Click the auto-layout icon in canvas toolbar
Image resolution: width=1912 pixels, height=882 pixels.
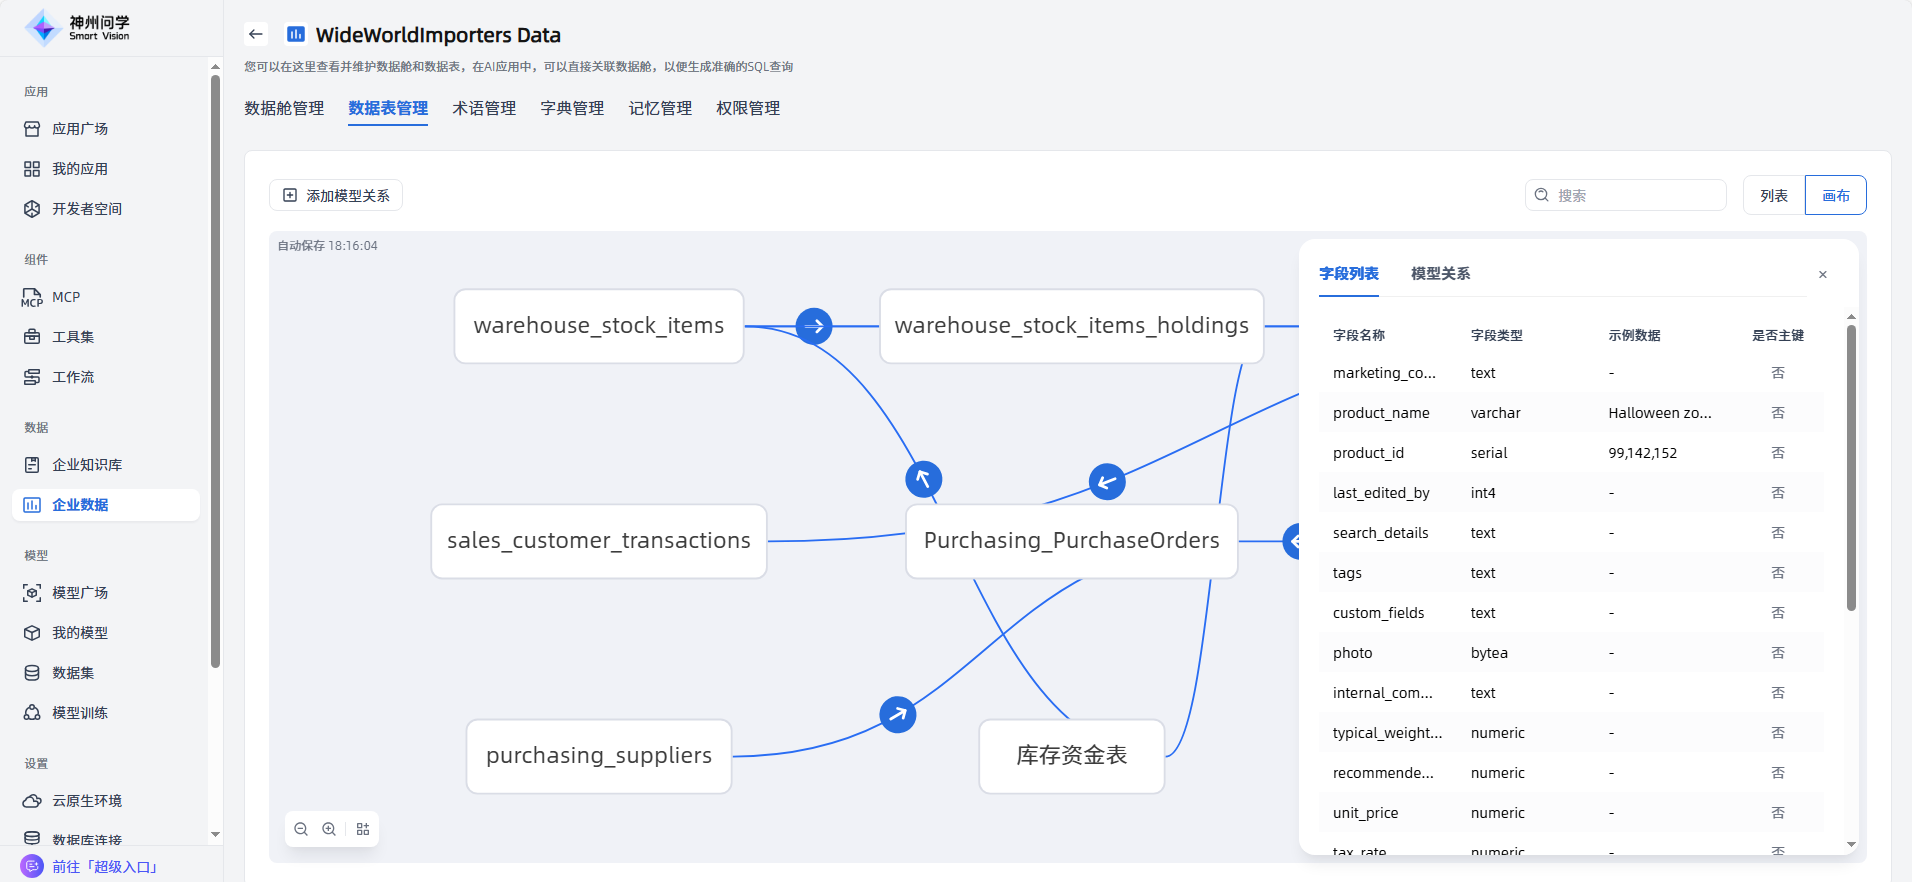pyautogui.click(x=363, y=829)
